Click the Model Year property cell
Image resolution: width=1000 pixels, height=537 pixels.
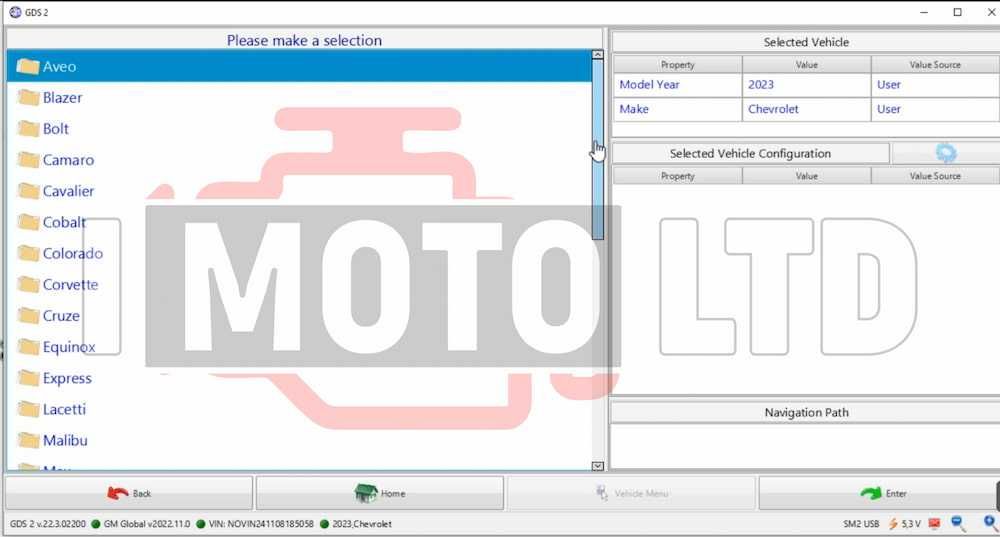[677, 85]
